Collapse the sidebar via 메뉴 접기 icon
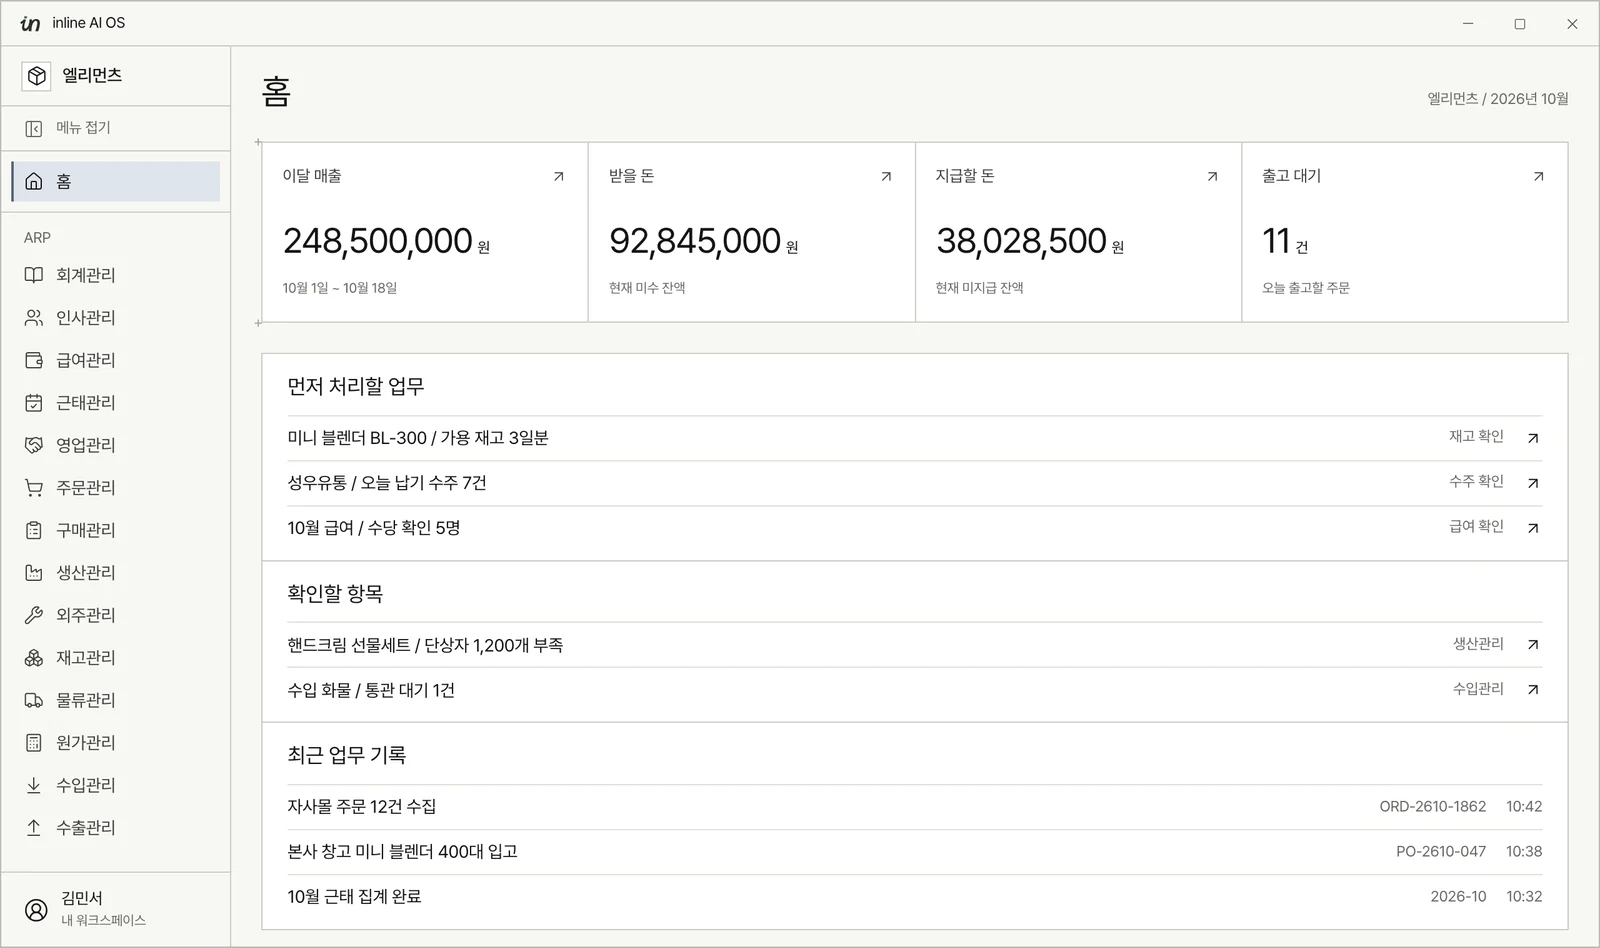The width and height of the screenshot is (1600, 948). point(34,128)
